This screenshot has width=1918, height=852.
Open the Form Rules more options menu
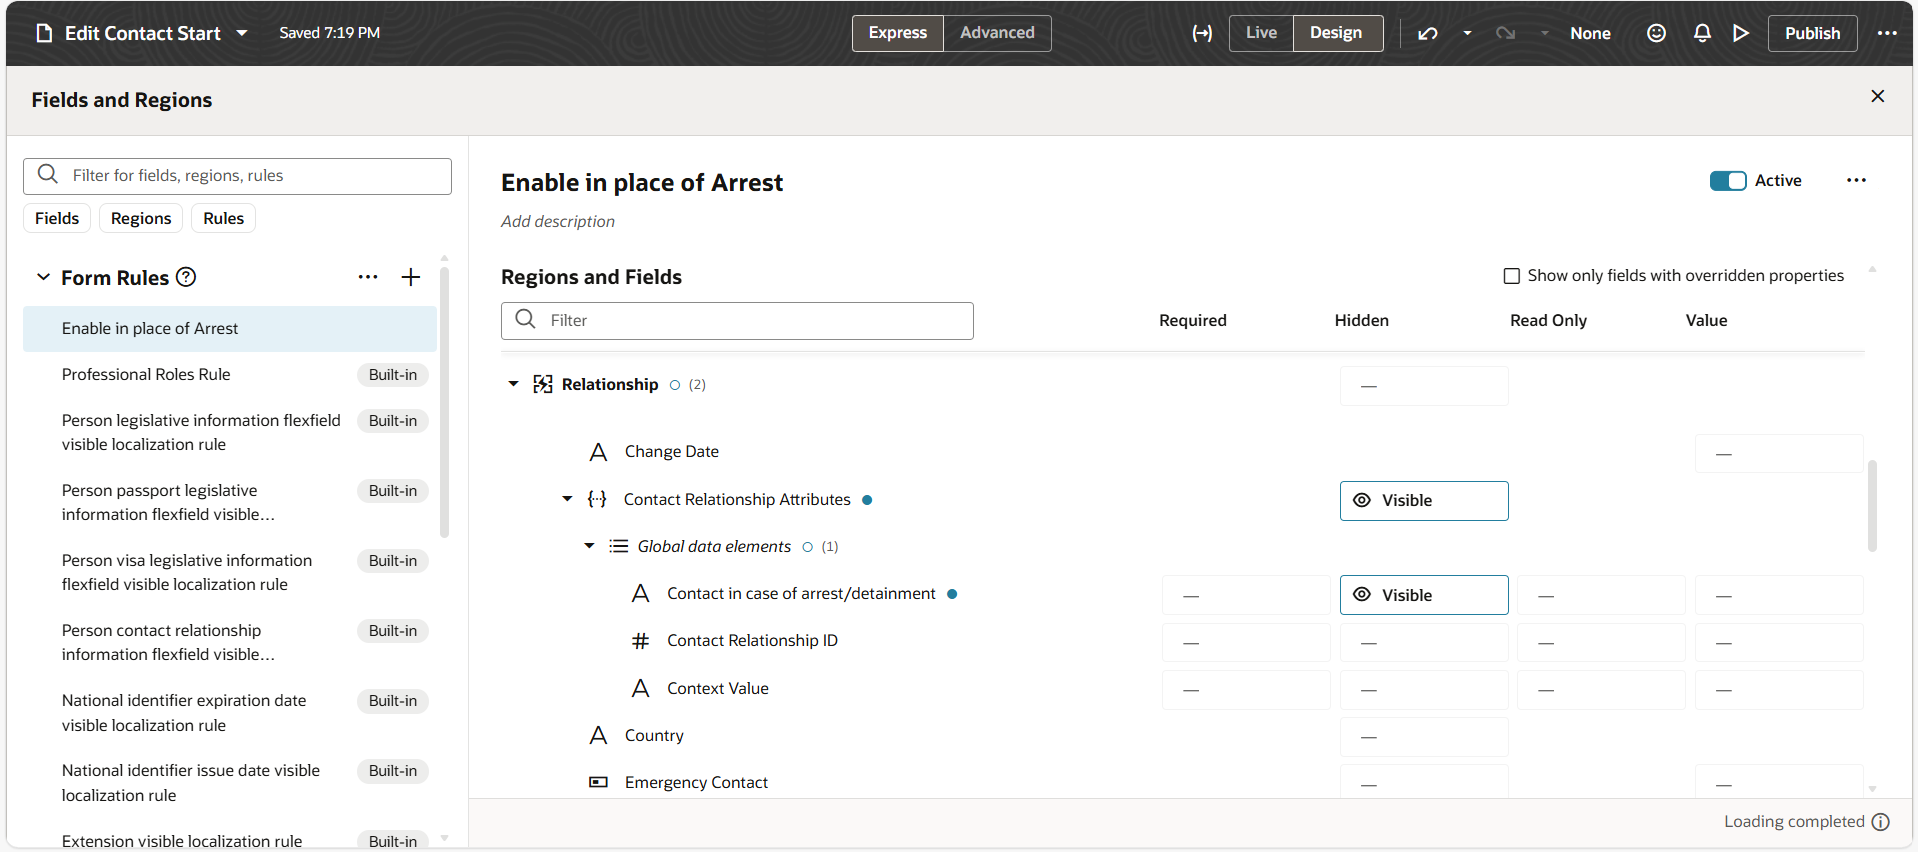click(x=368, y=277)
